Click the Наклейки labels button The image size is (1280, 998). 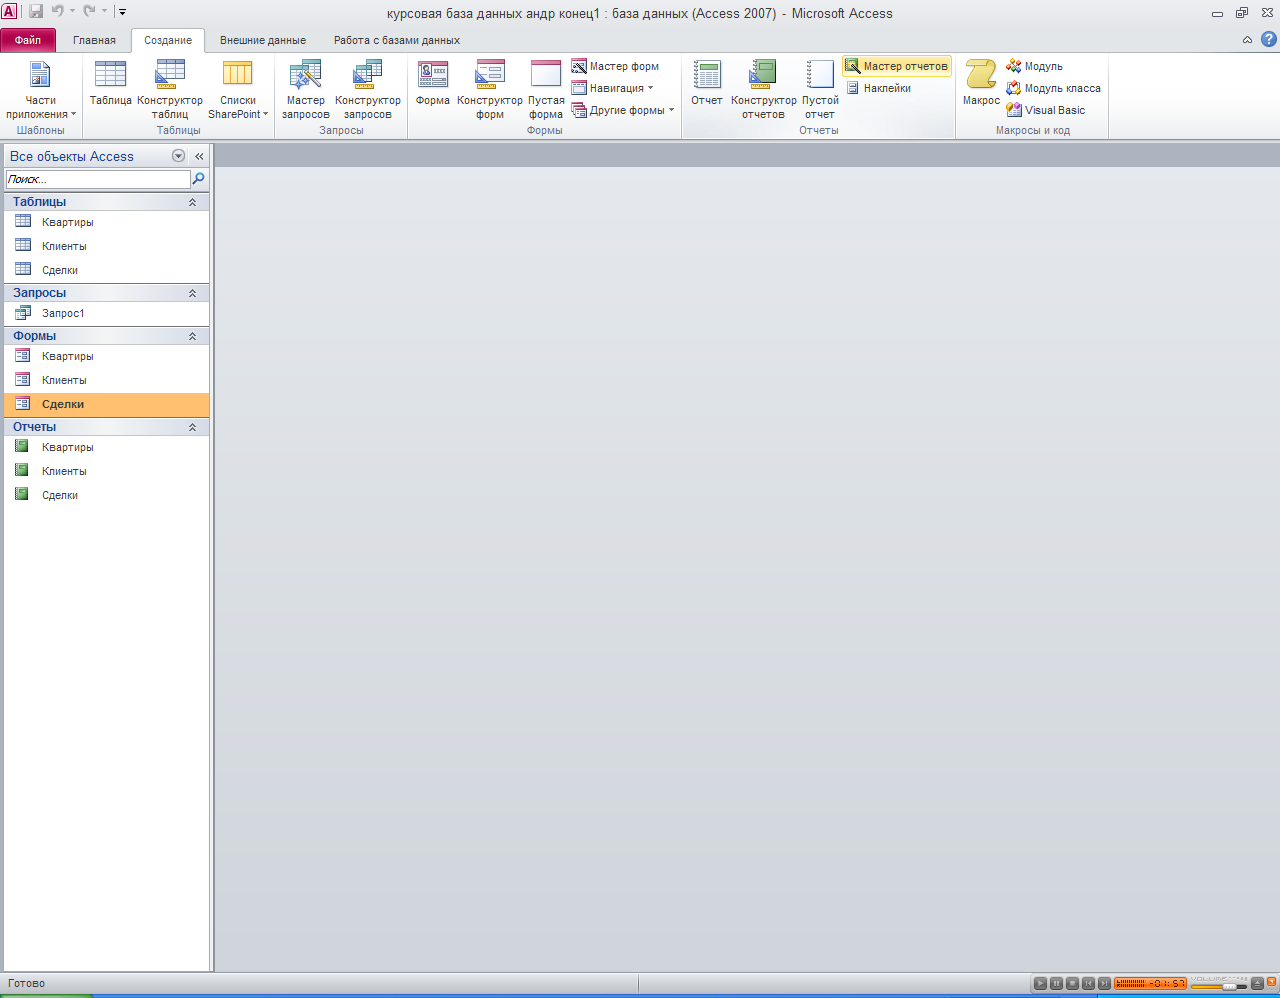pyautogui.click(x=879, y=88)
